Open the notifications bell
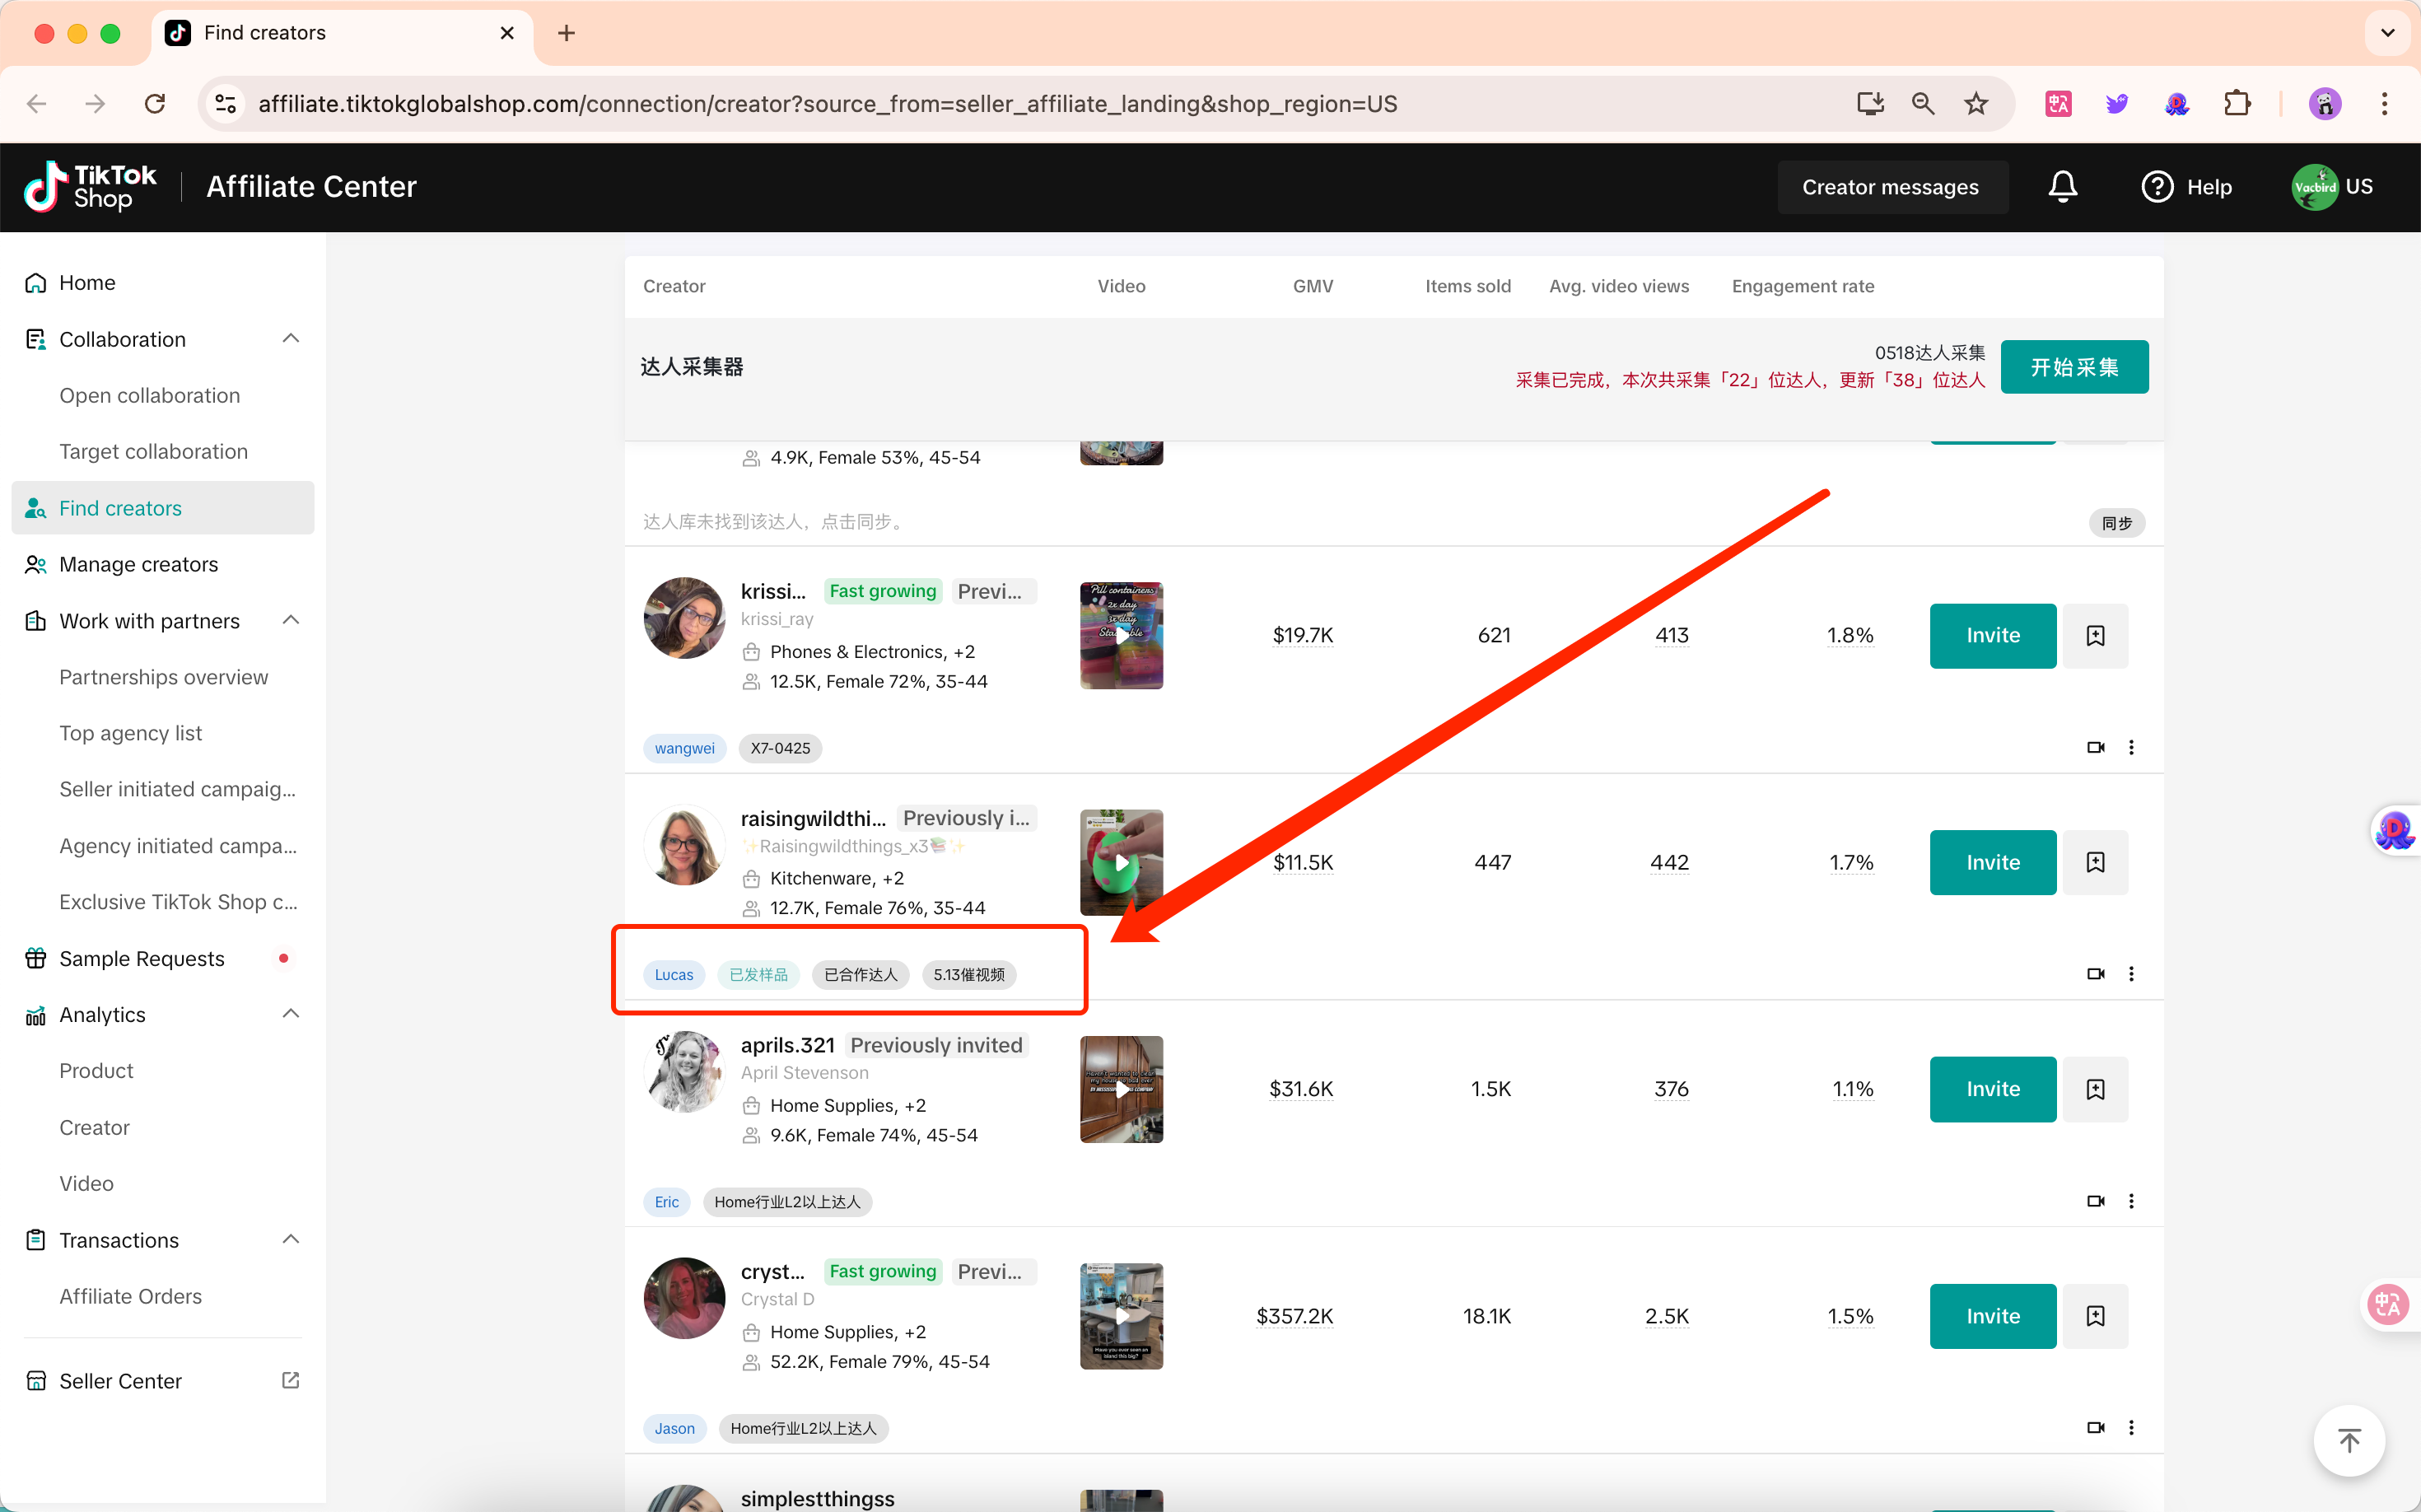This screenshot has height=1512, width=2421. [x=2063, y=187]
